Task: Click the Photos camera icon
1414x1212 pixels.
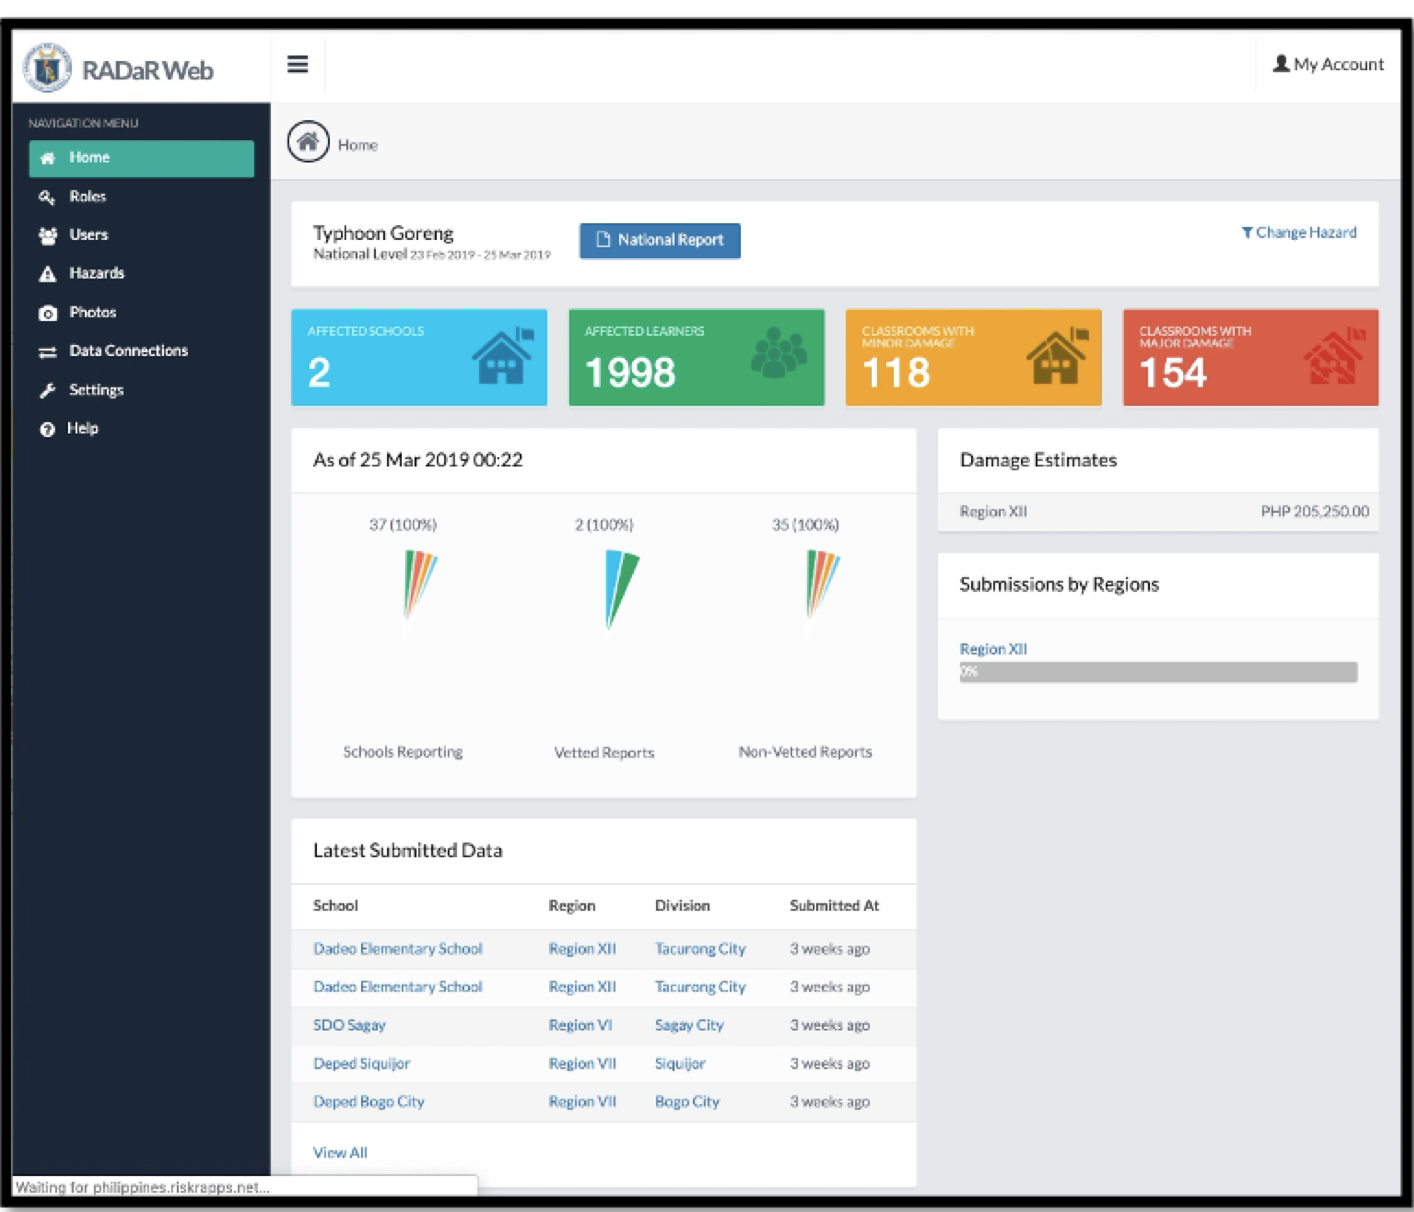Action: pos(46,311)
